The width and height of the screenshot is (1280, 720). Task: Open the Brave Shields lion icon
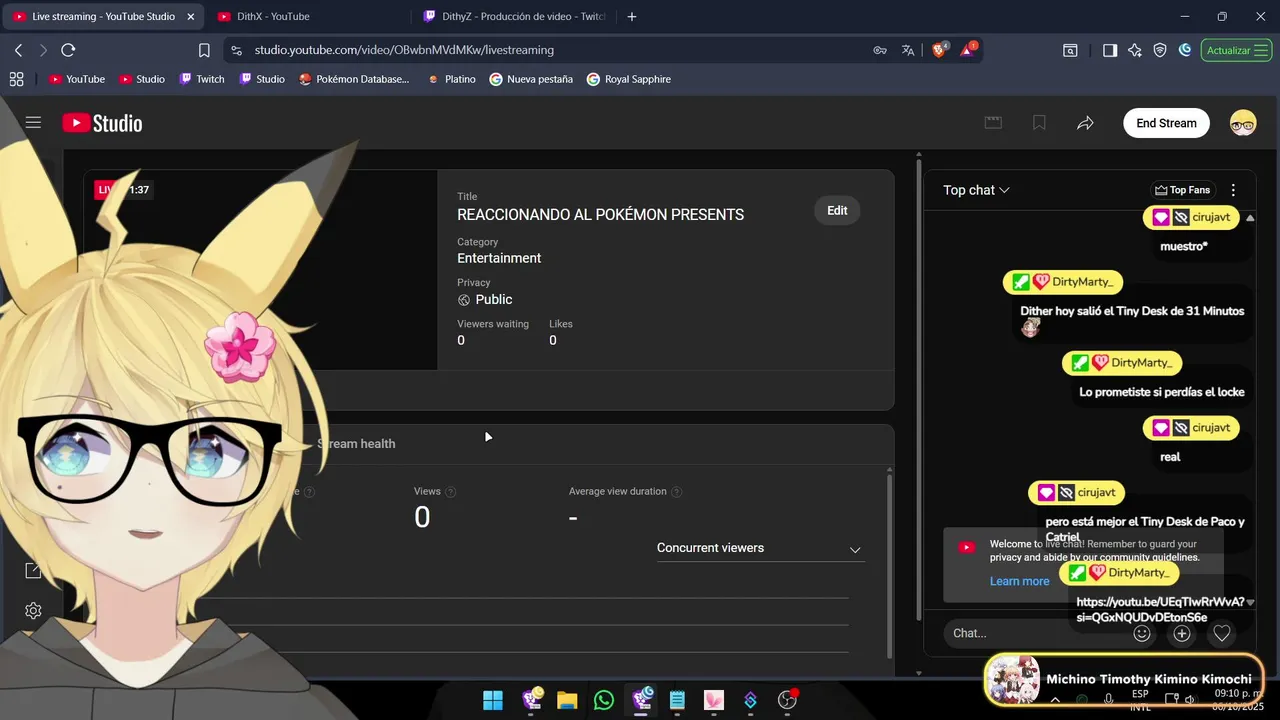click(939, 49)
